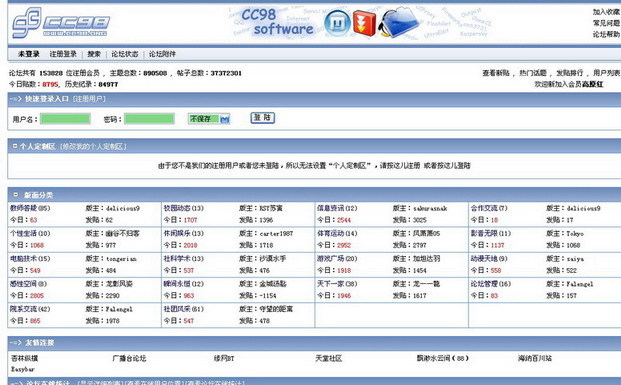This screenshot has width=621, height=385.
Task: Collapse the 个人定制区 section via its header icon
Action: point(15,146)
